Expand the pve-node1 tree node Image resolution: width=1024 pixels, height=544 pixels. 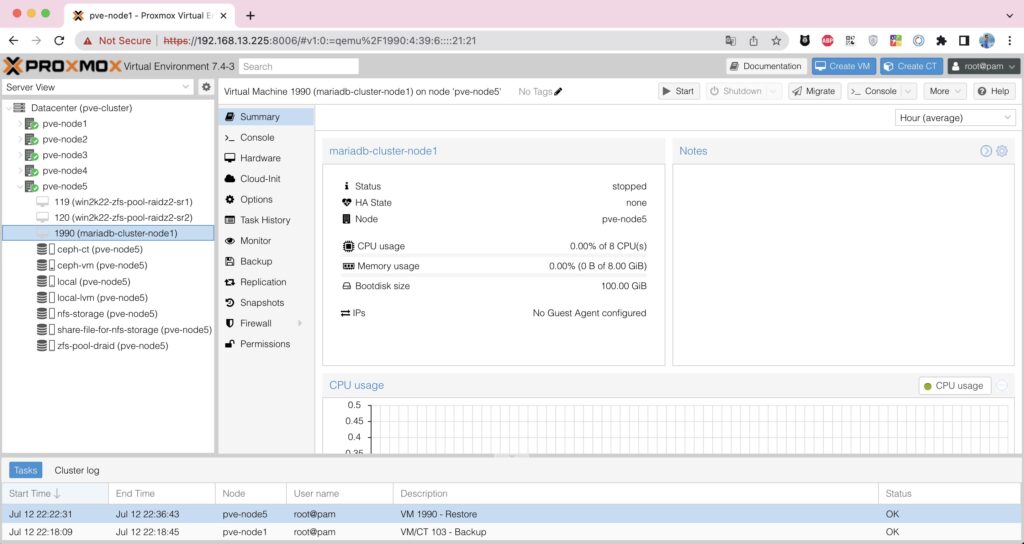point(20,123)
